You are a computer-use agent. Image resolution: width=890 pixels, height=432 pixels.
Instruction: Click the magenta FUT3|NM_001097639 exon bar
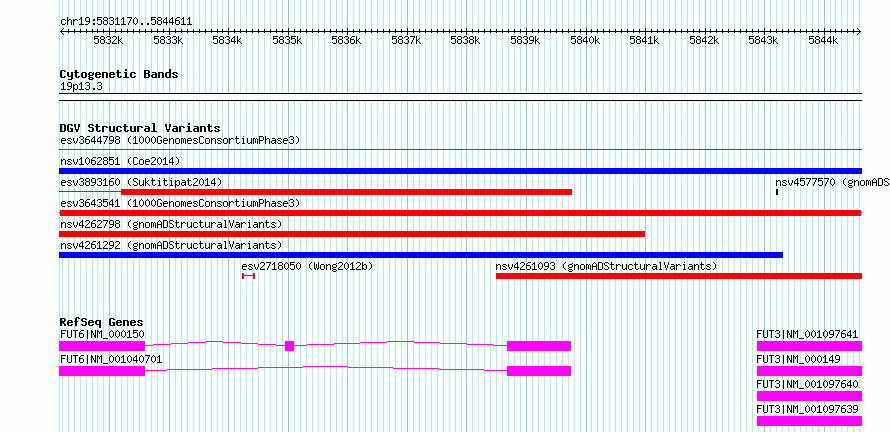click(x=809, y=421)
